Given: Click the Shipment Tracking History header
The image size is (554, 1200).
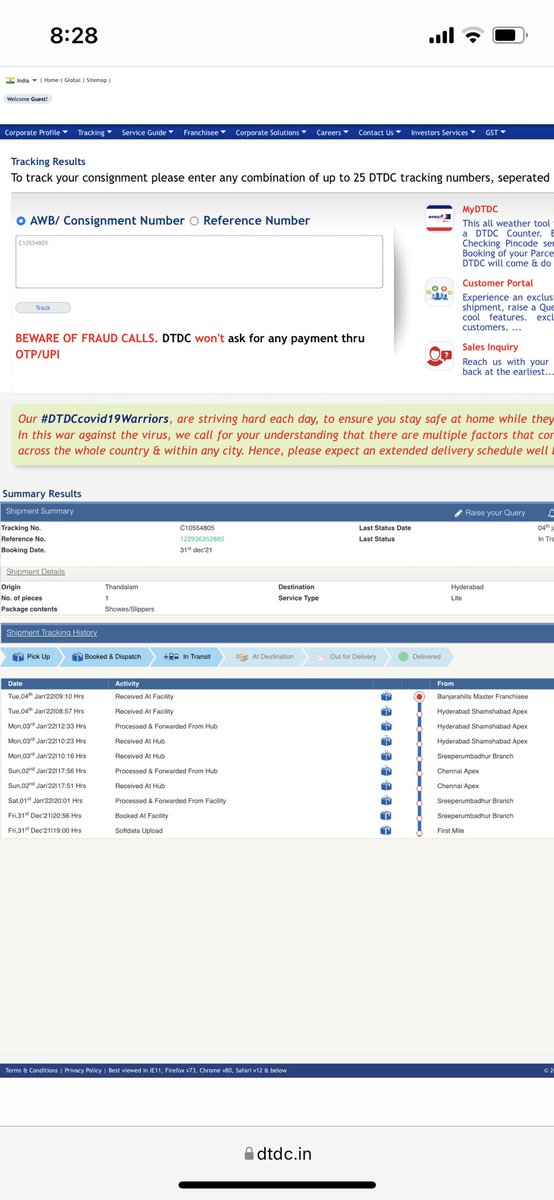Looking at the screenshot, I should click(x=51, y=633).
